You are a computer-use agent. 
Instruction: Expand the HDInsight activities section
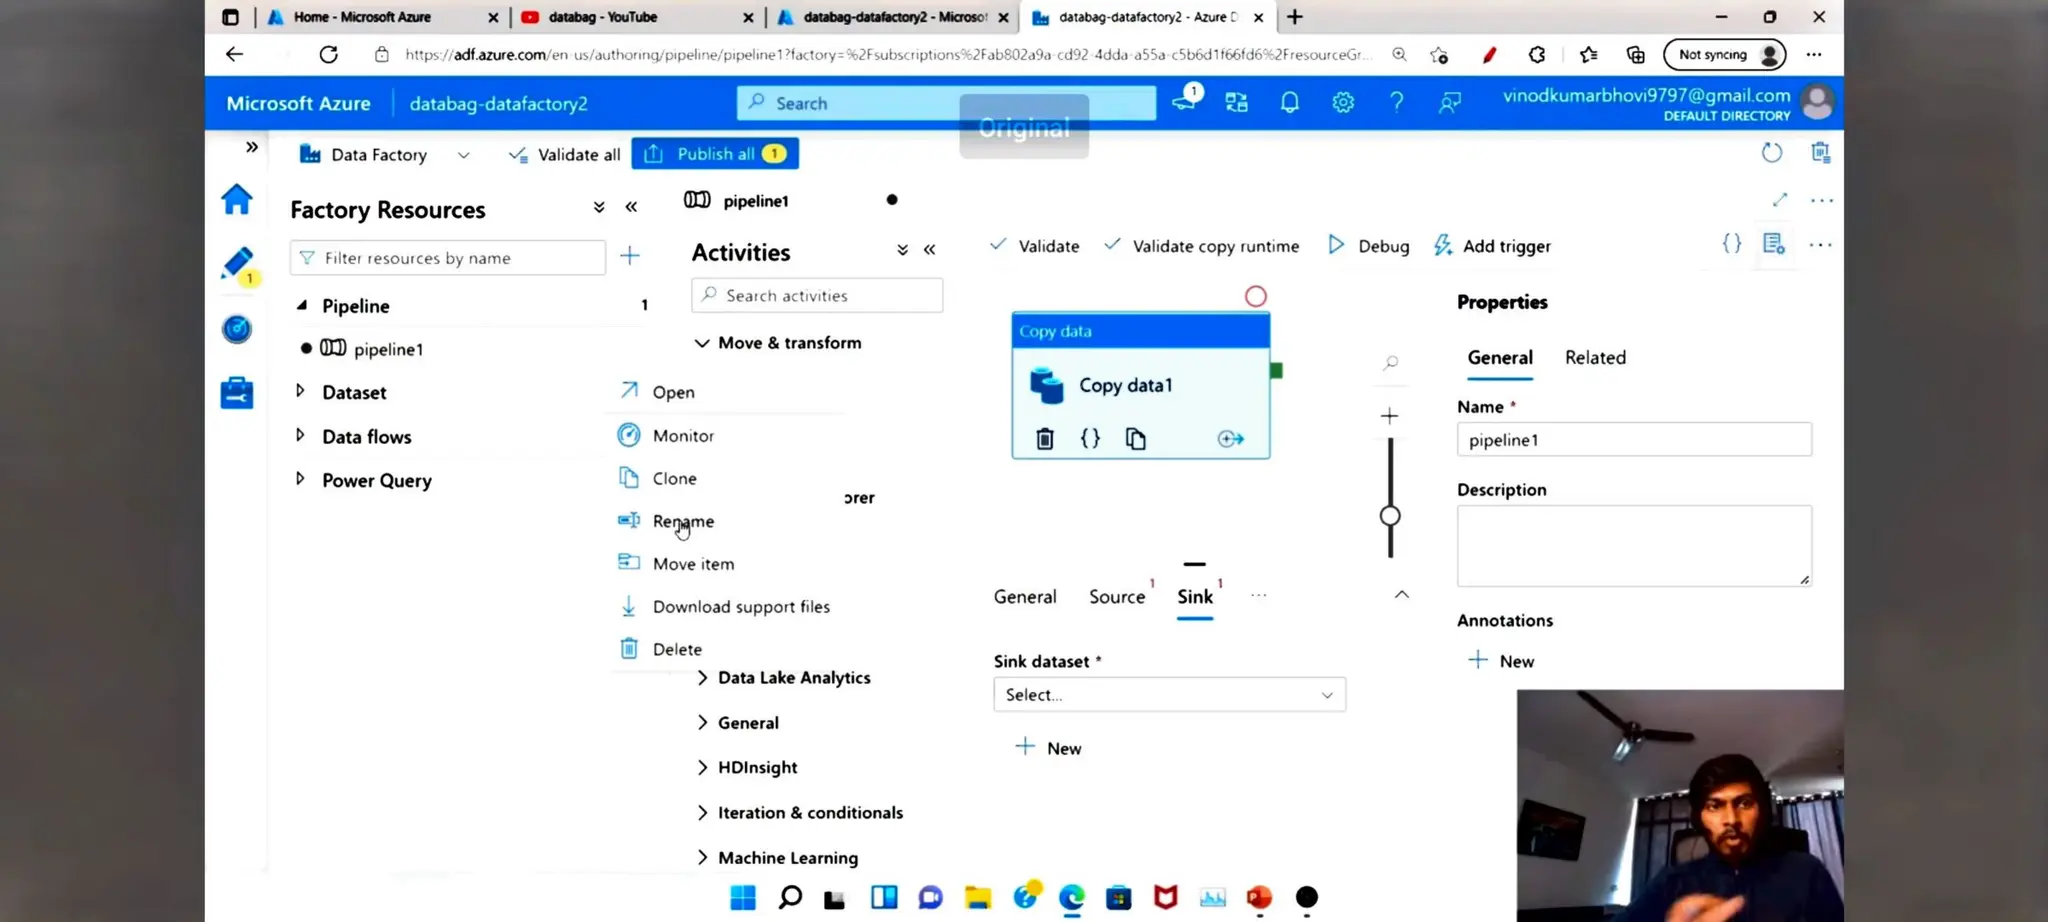coord(702,768)
